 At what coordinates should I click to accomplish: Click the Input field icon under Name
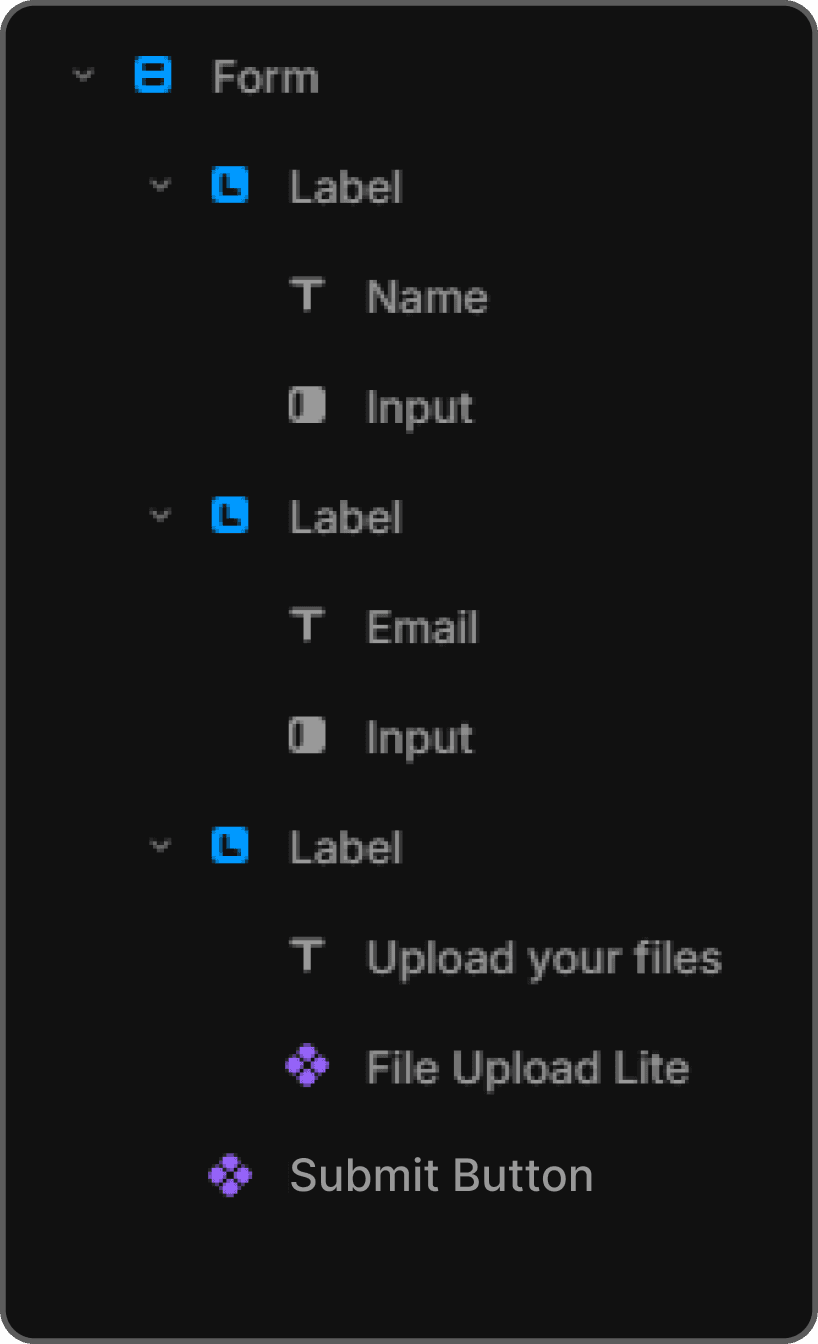[306, 406]
